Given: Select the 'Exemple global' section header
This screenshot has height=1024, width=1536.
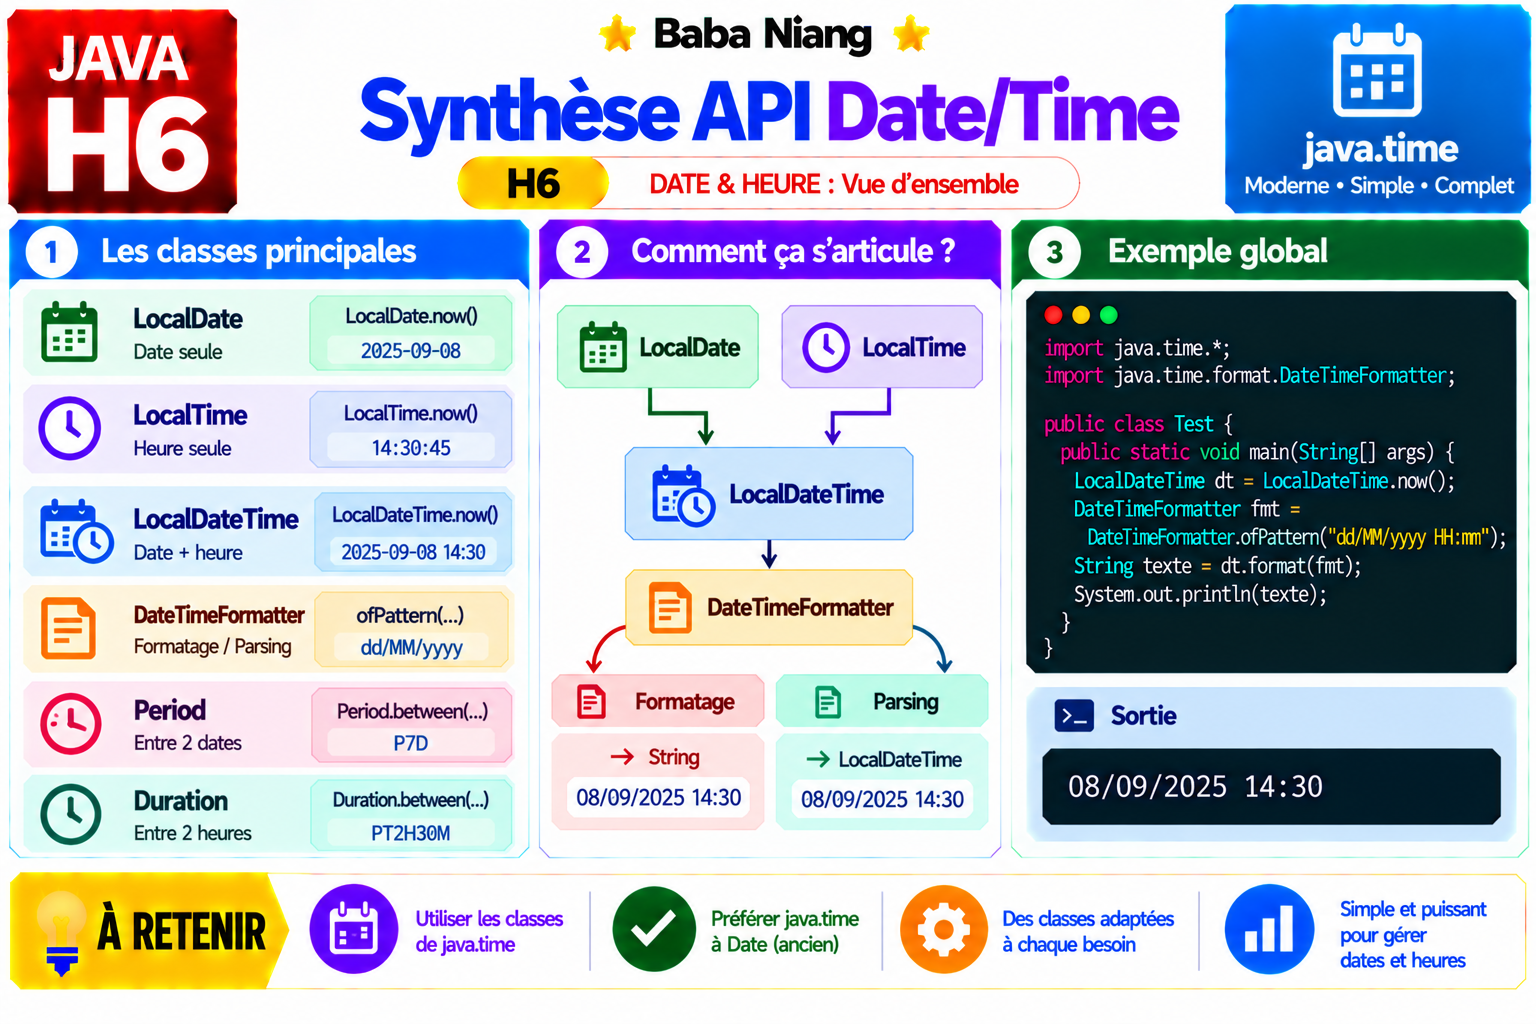Looking at the screenshot, I should tap(1270, 251).
